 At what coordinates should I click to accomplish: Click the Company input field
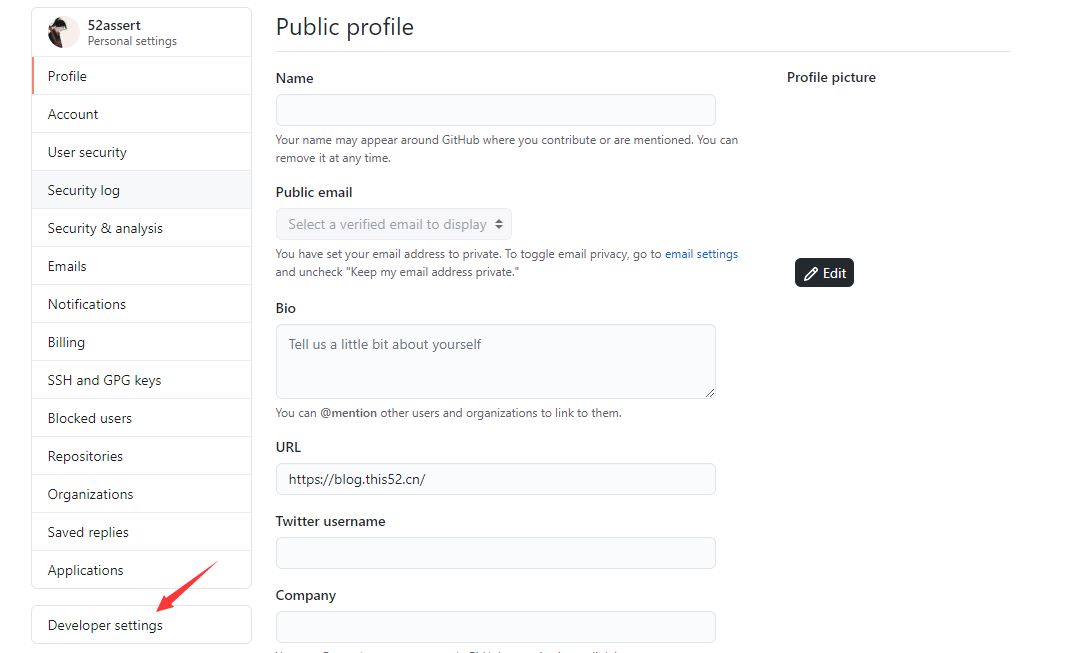coord(496,627)
